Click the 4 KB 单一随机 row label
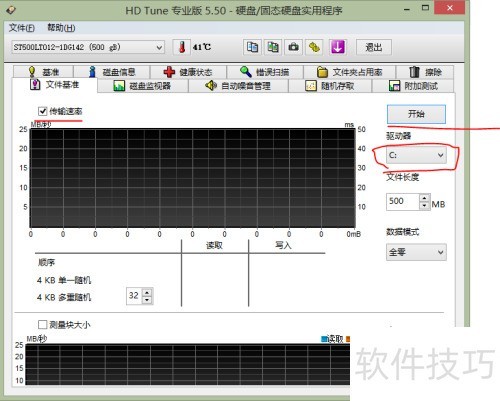Image resolution: width=500 pixels, height=401 pixels. tap(64, 280)
